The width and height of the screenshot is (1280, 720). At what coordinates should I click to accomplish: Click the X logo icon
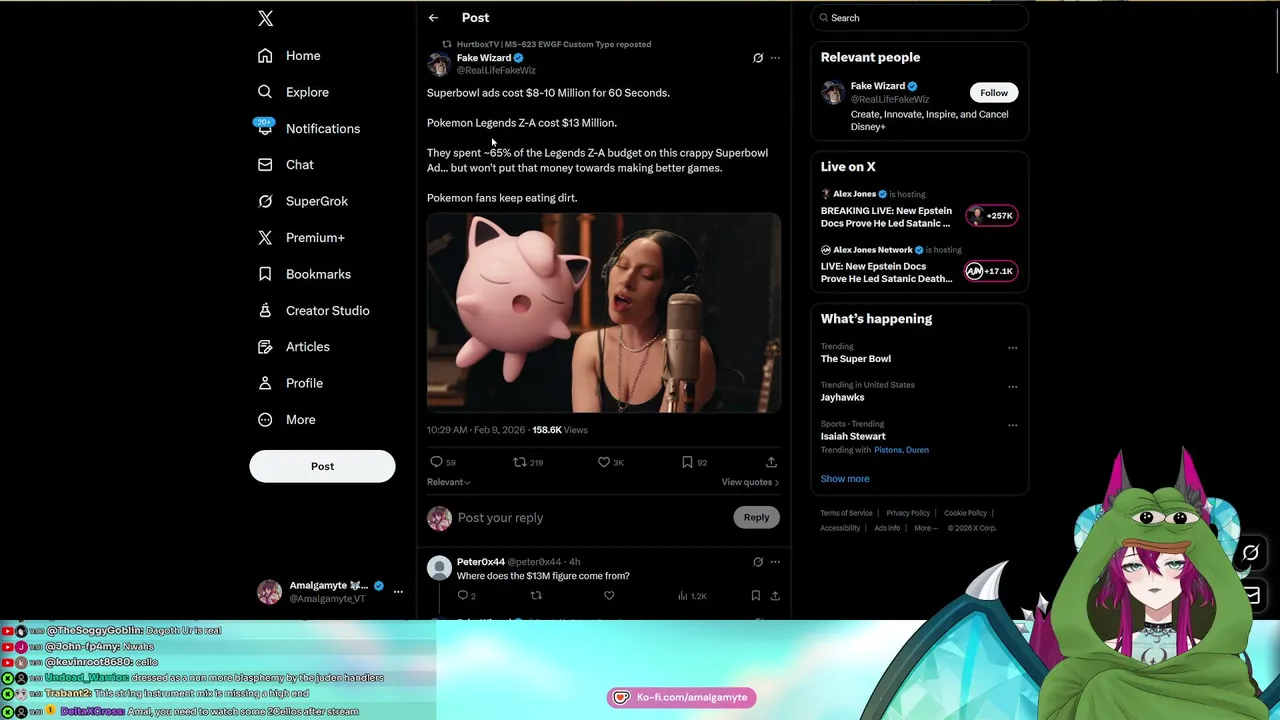pos(265,18)
